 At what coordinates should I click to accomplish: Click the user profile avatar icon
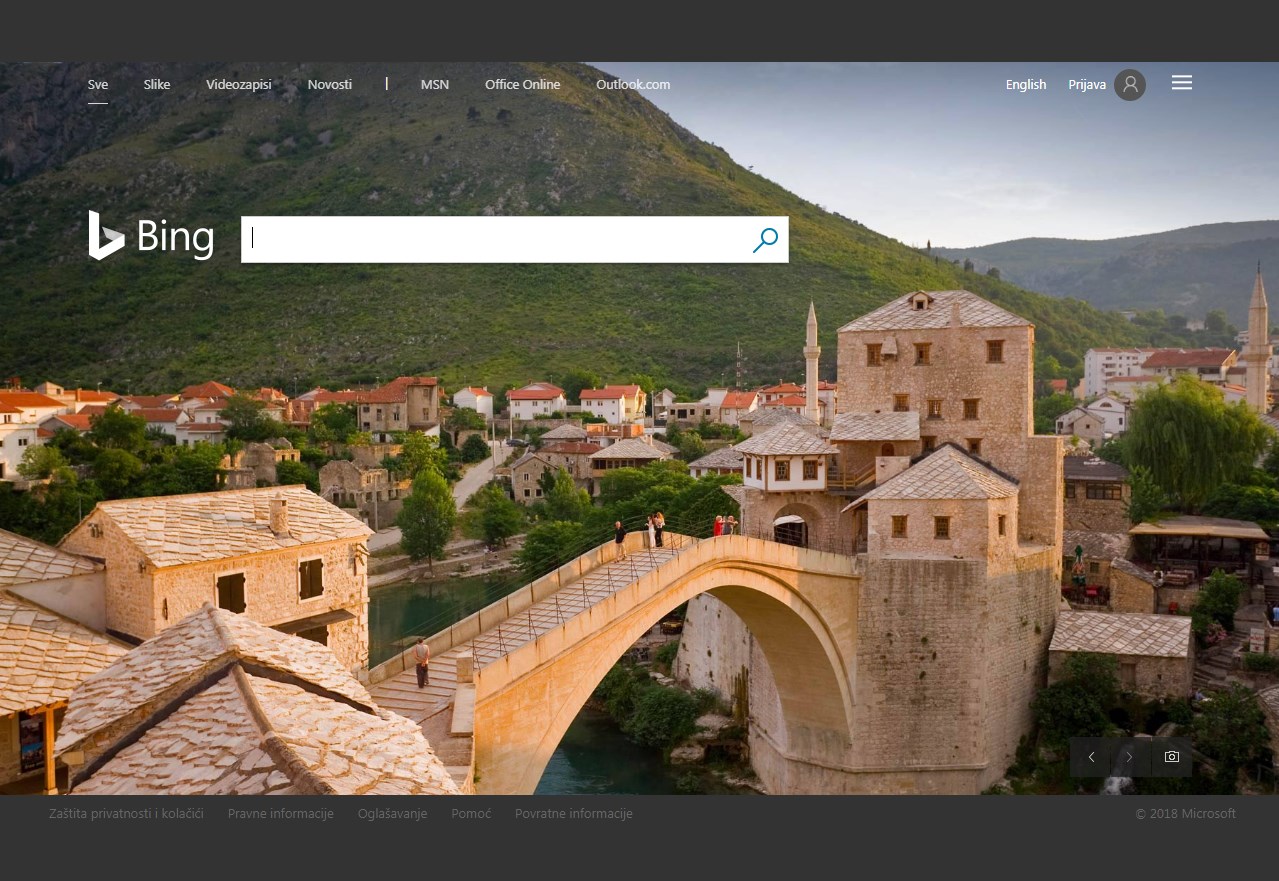click(1130, 85)
